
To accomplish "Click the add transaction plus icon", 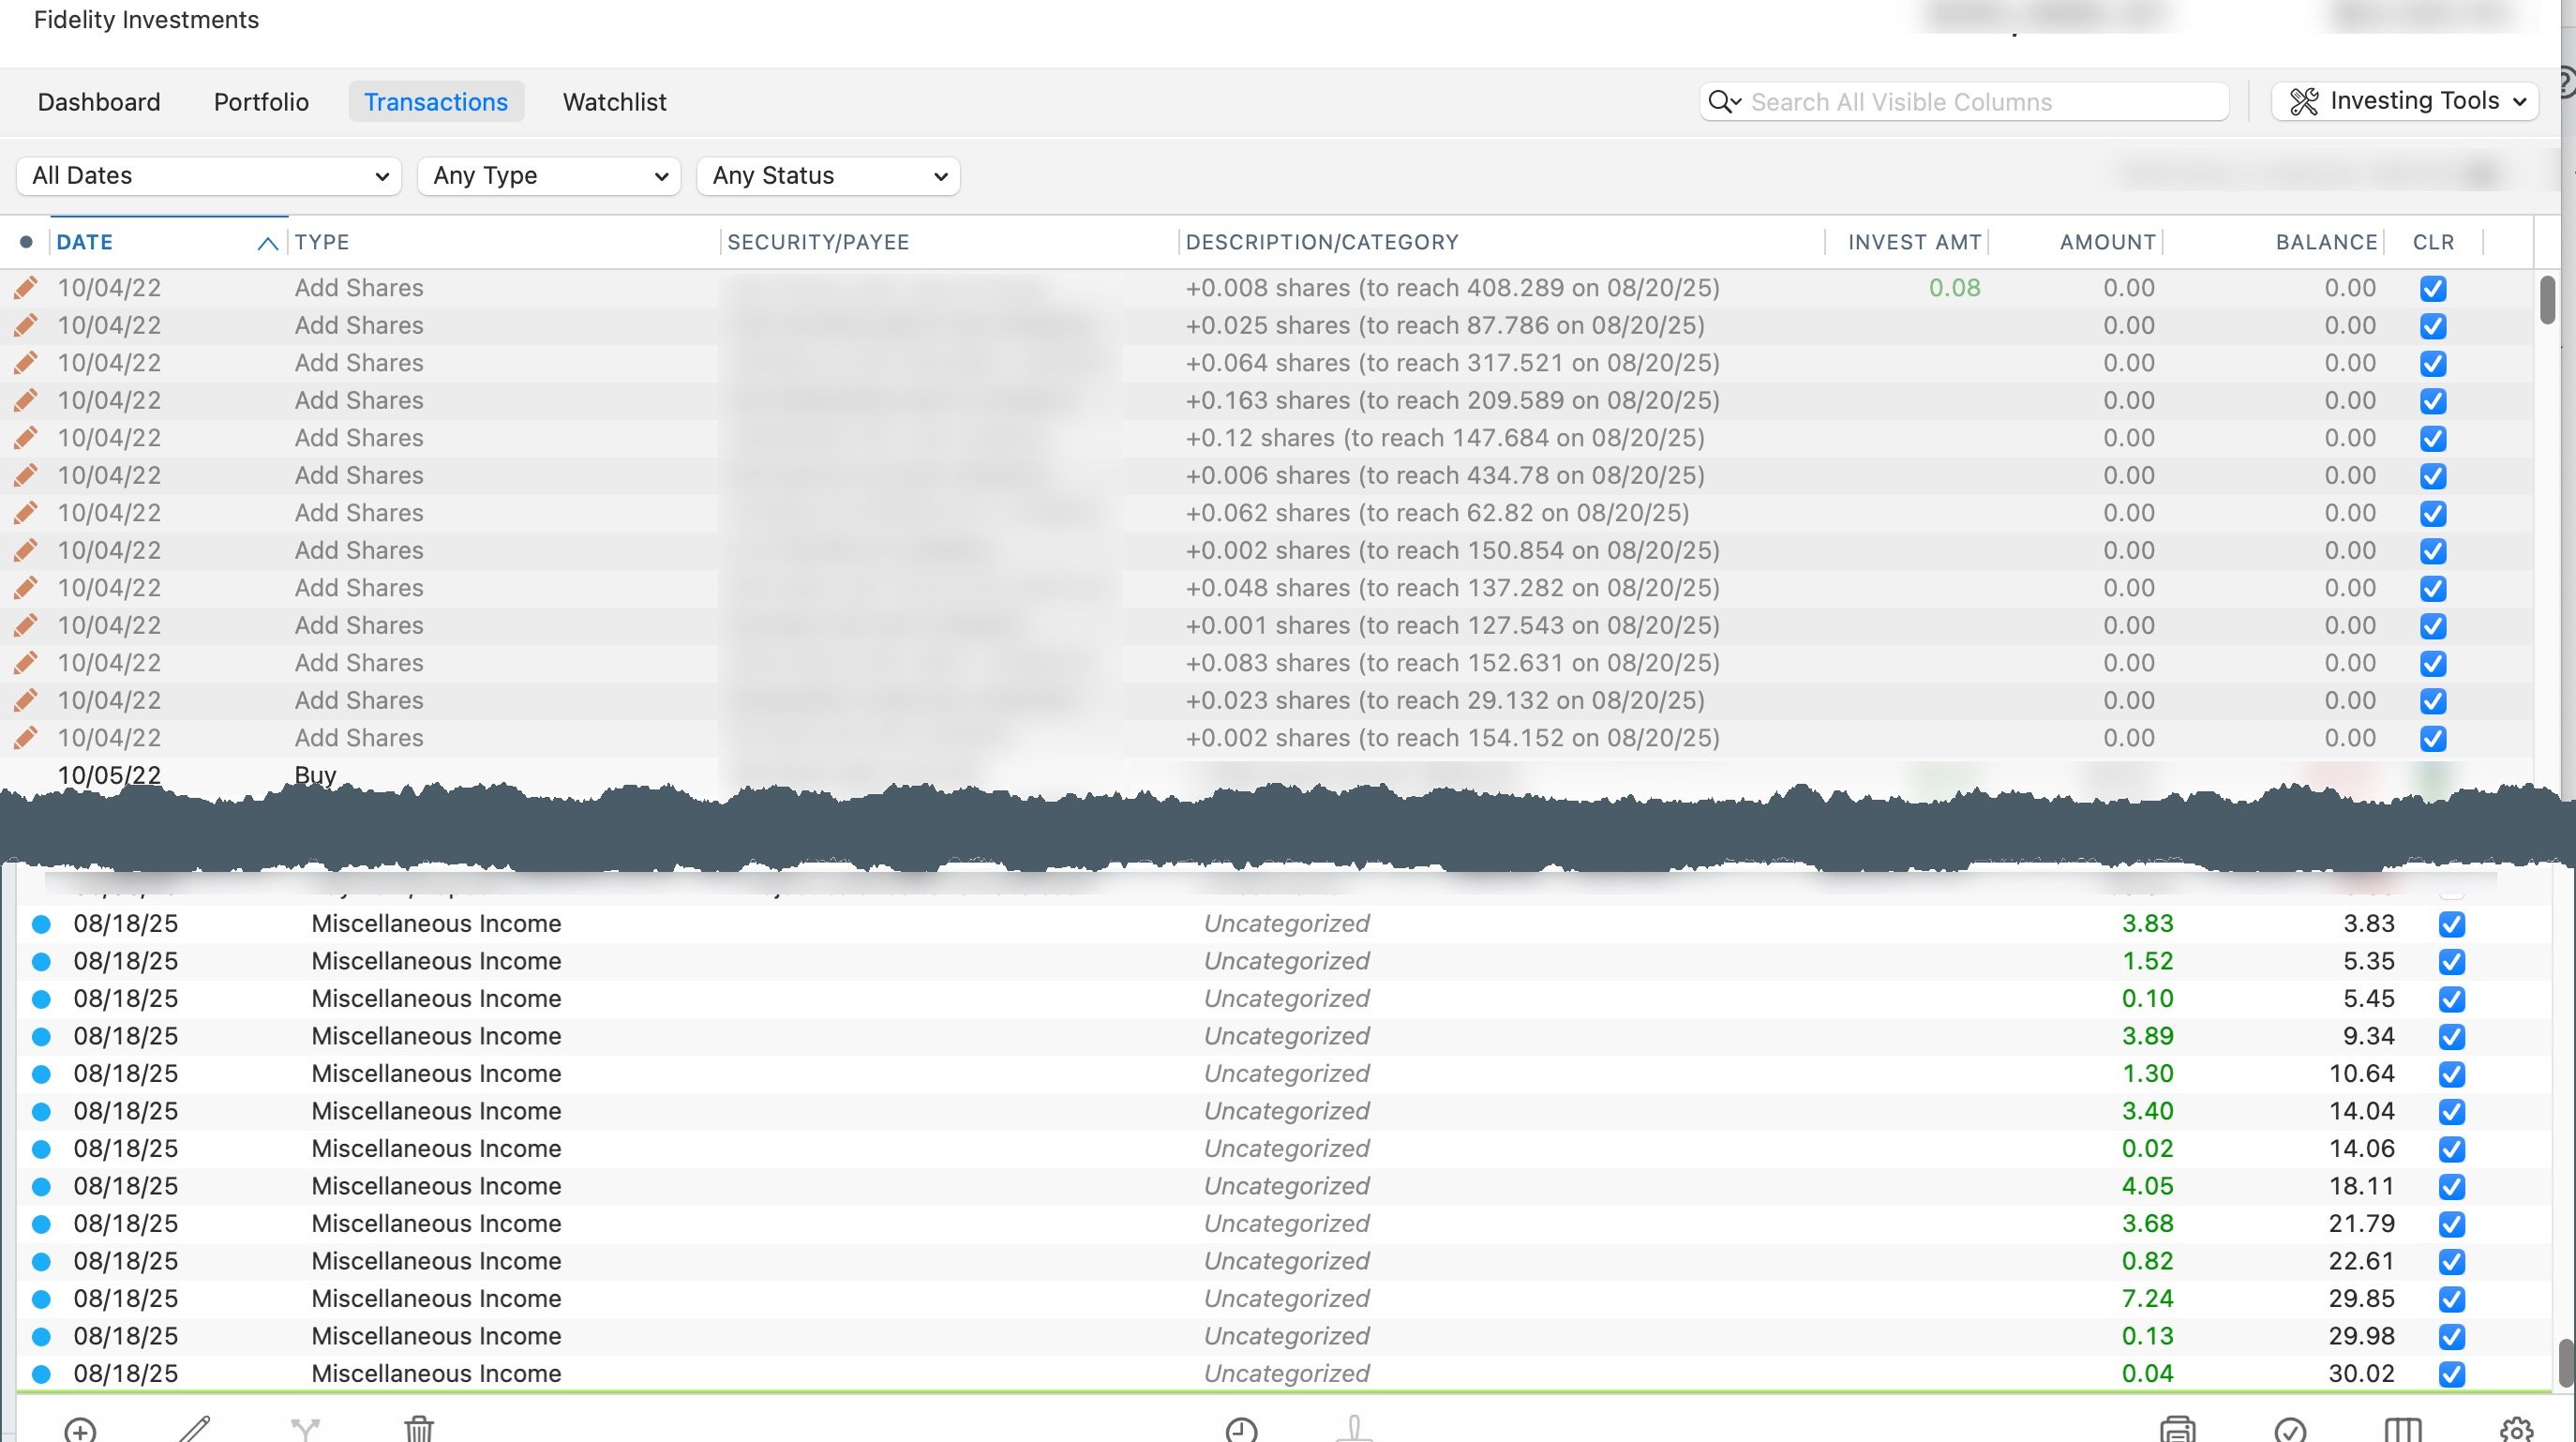I will coord(80,1429).
